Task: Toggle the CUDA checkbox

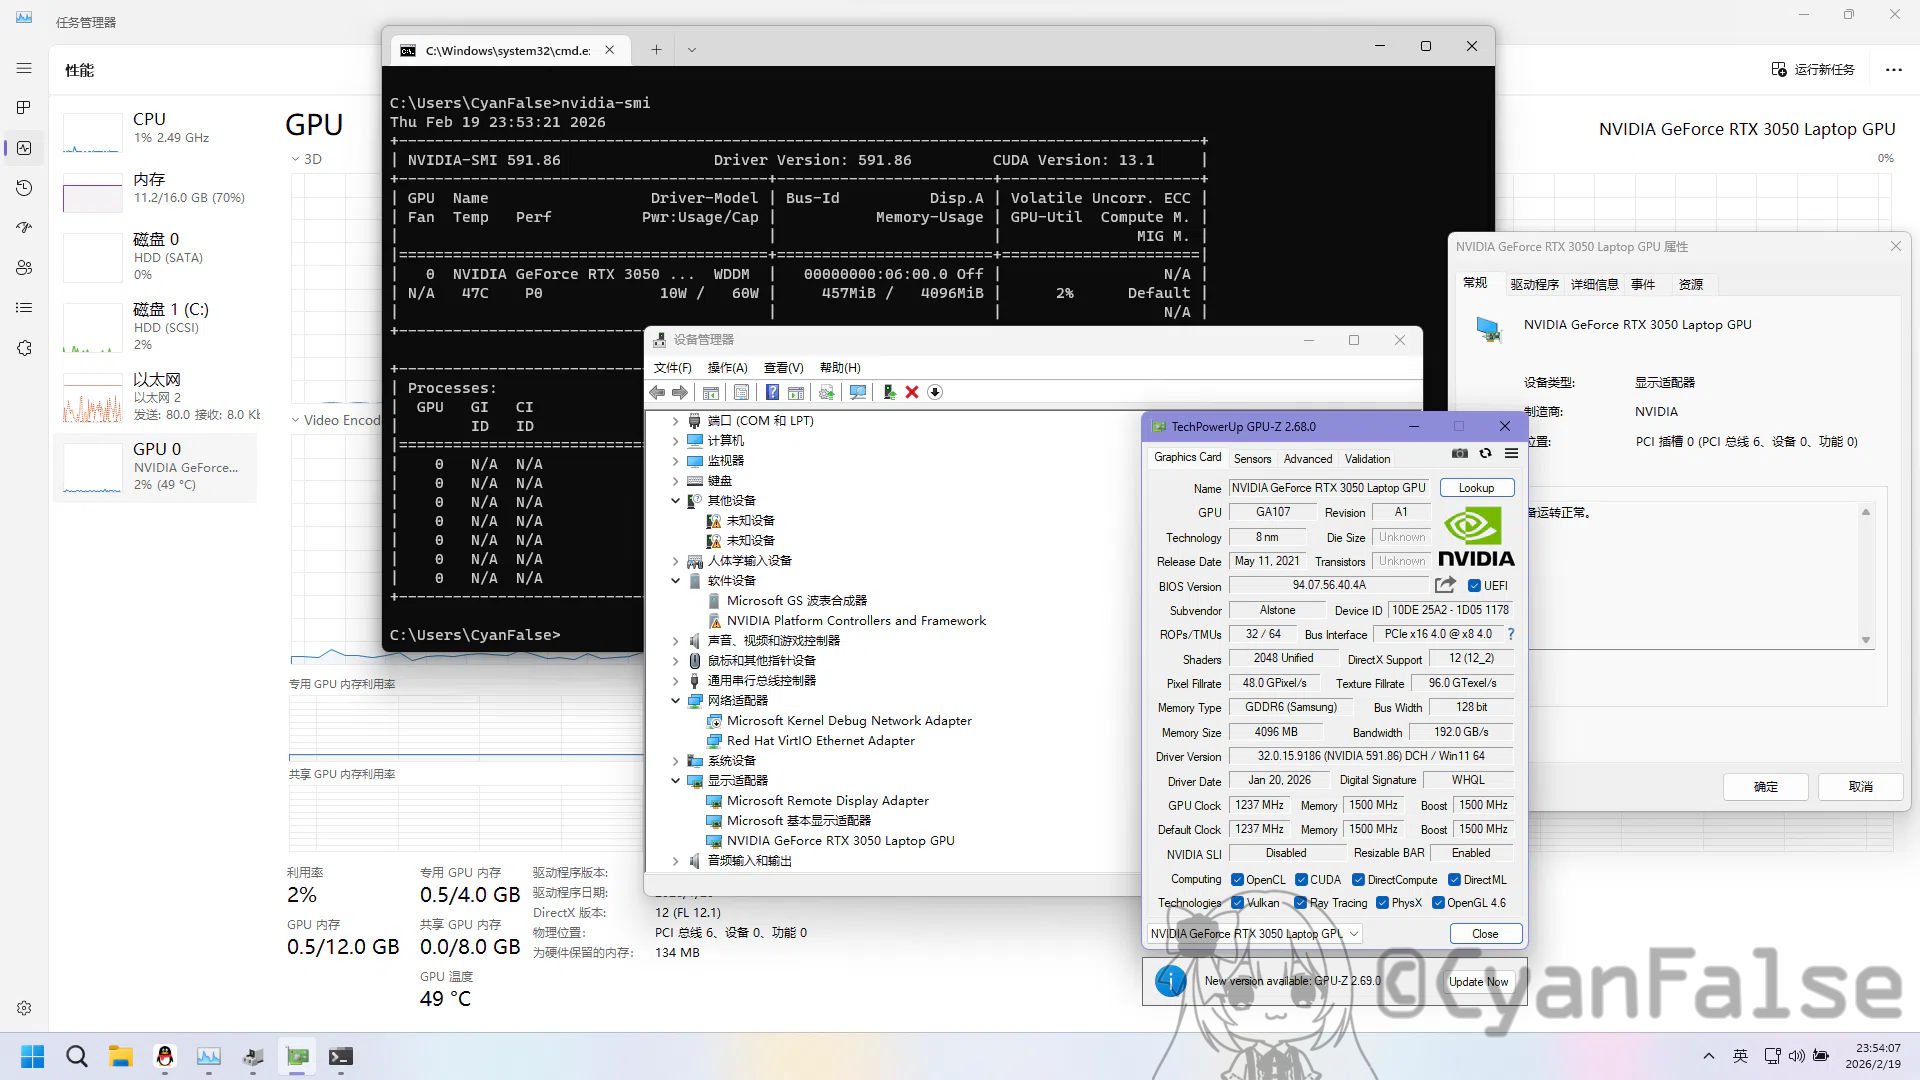Action: pyautogui.click(x=1301, y=880)
